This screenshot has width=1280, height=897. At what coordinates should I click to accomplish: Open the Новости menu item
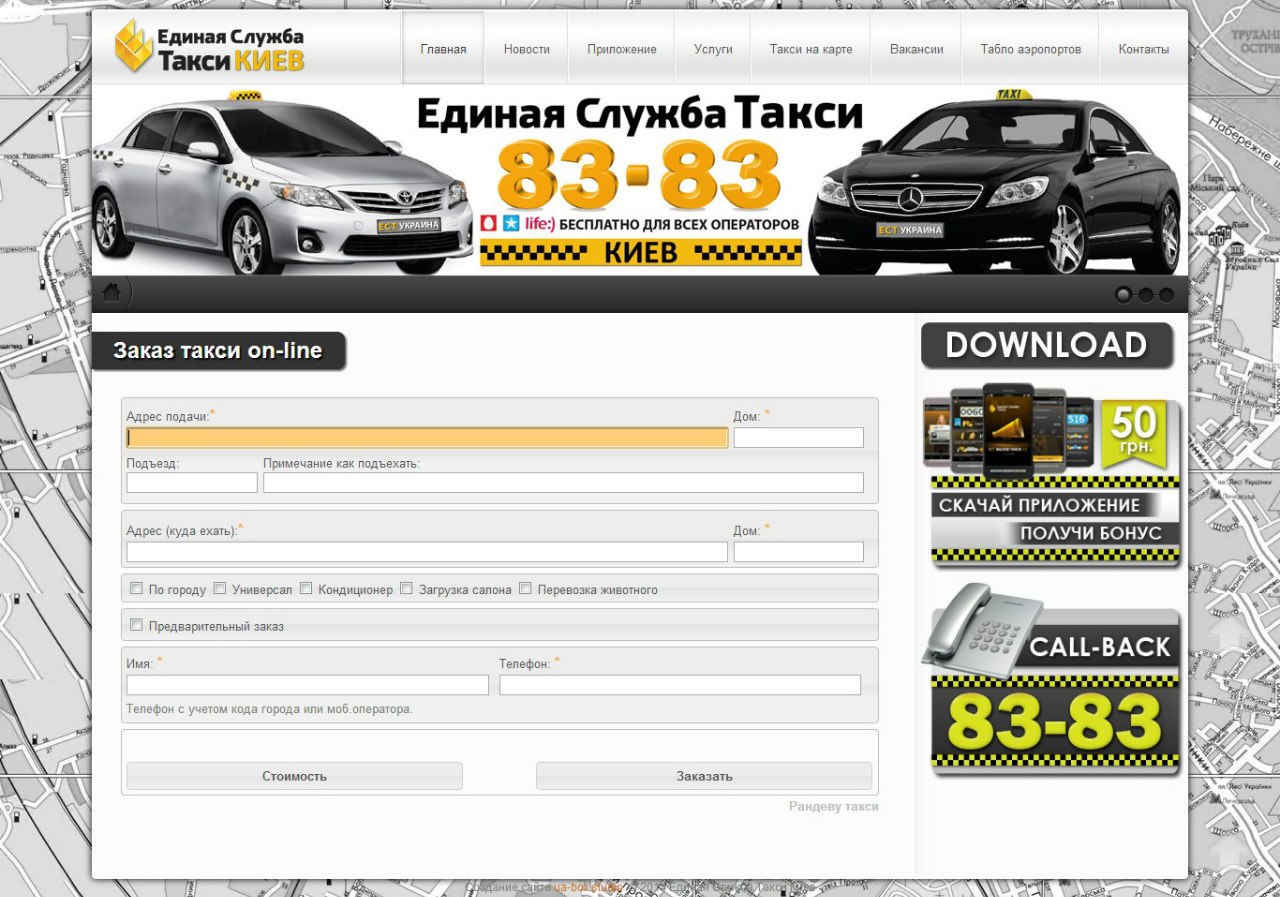[527, 49]
